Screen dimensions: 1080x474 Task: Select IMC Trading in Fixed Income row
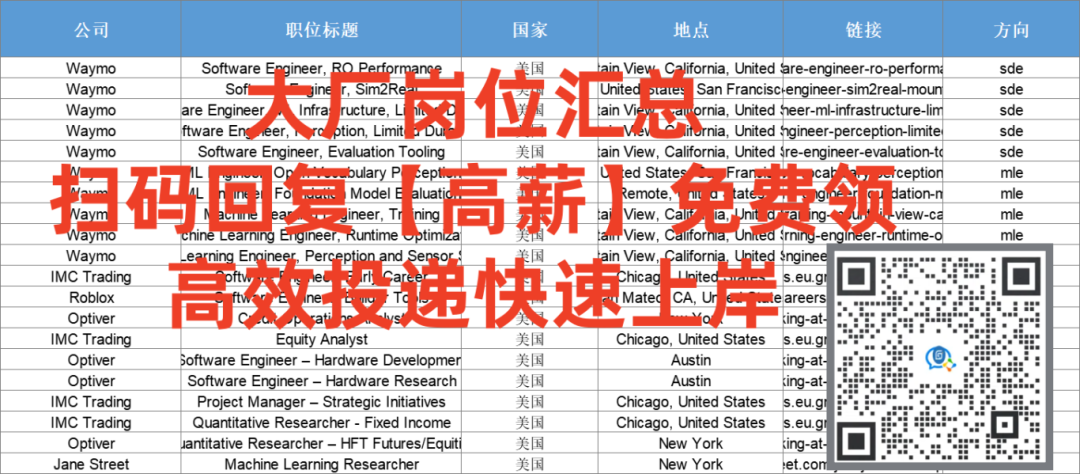pos(91,422)
